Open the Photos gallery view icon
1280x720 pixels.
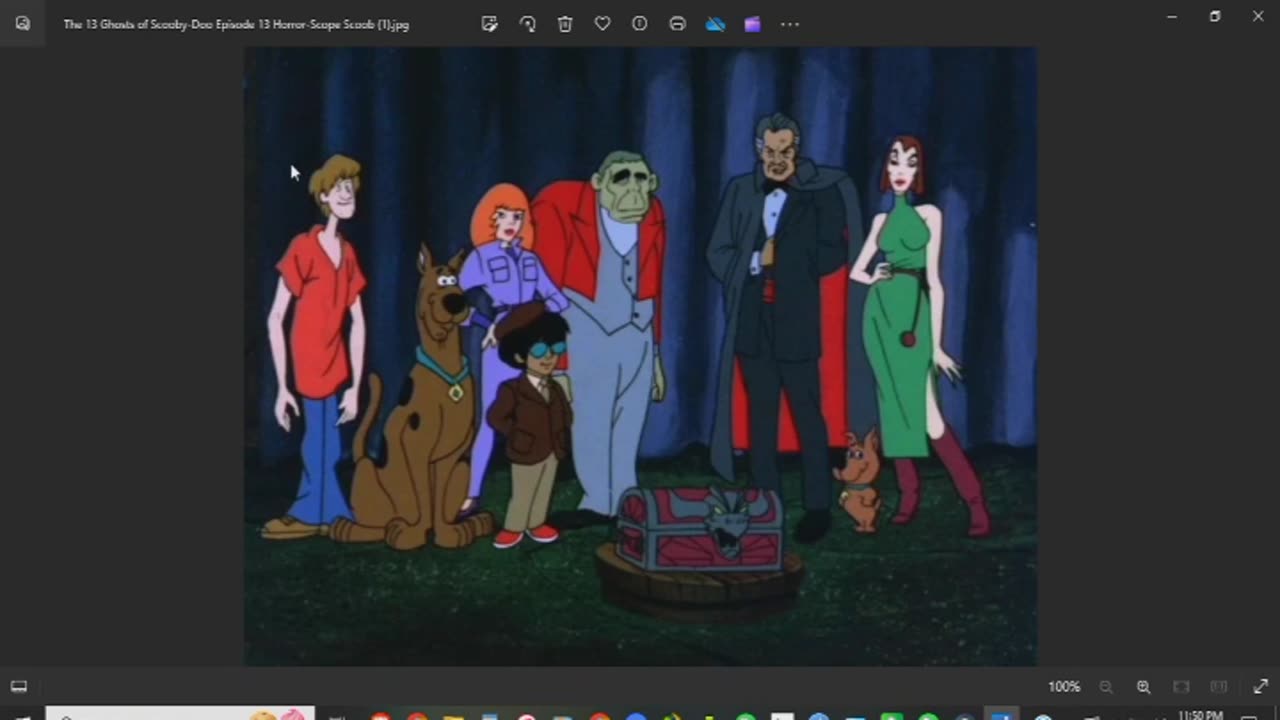click(x=23, y=24)
